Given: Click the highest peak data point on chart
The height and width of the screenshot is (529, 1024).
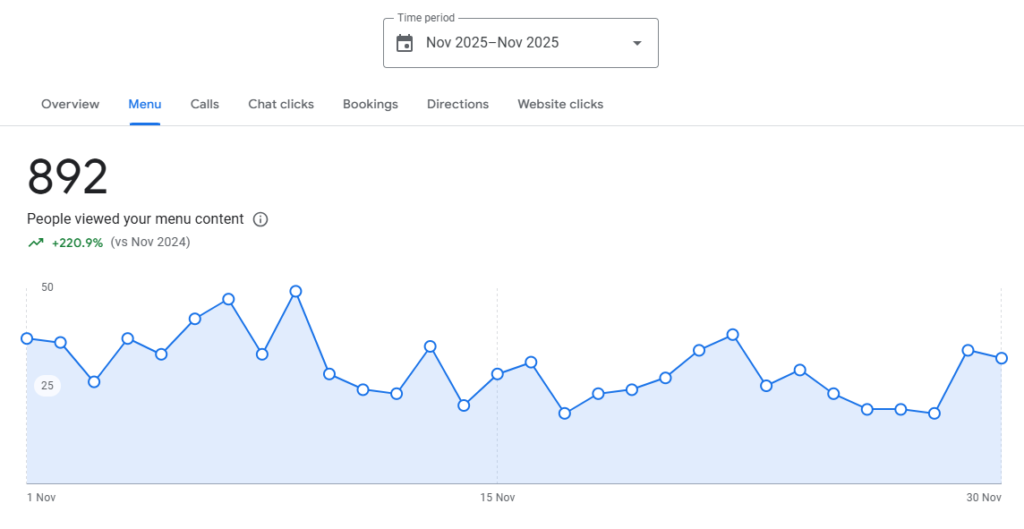Looking at the screenshot, I should tap(296, 291).
